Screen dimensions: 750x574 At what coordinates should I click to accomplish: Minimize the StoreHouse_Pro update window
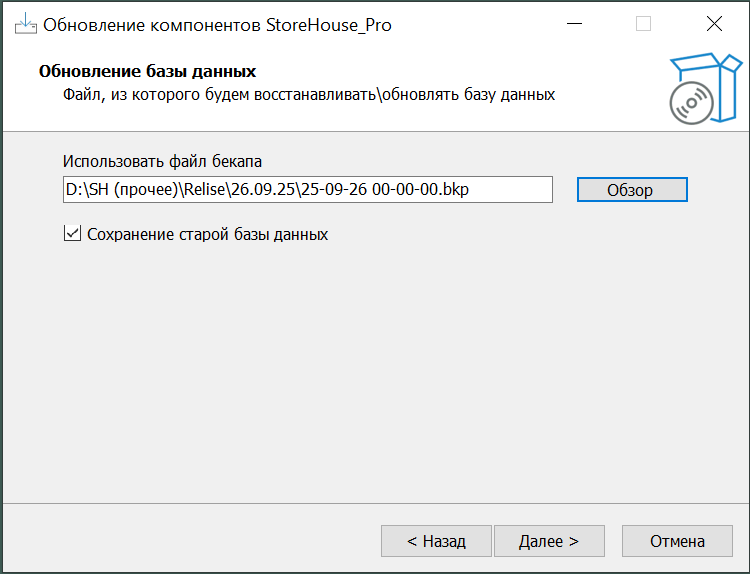click(572, 24)
